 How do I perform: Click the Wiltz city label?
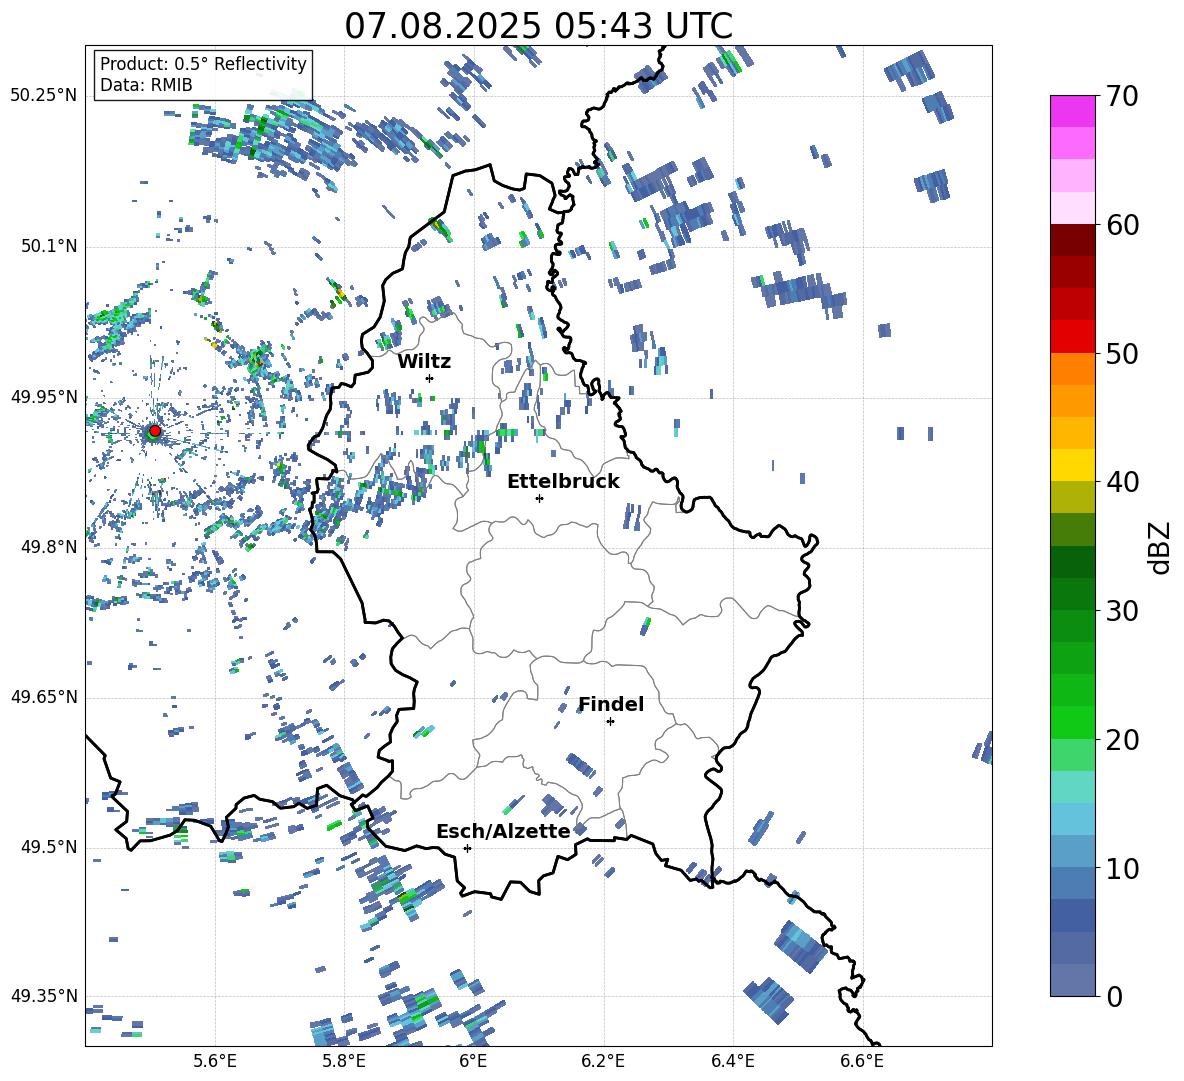pos(424,362)
